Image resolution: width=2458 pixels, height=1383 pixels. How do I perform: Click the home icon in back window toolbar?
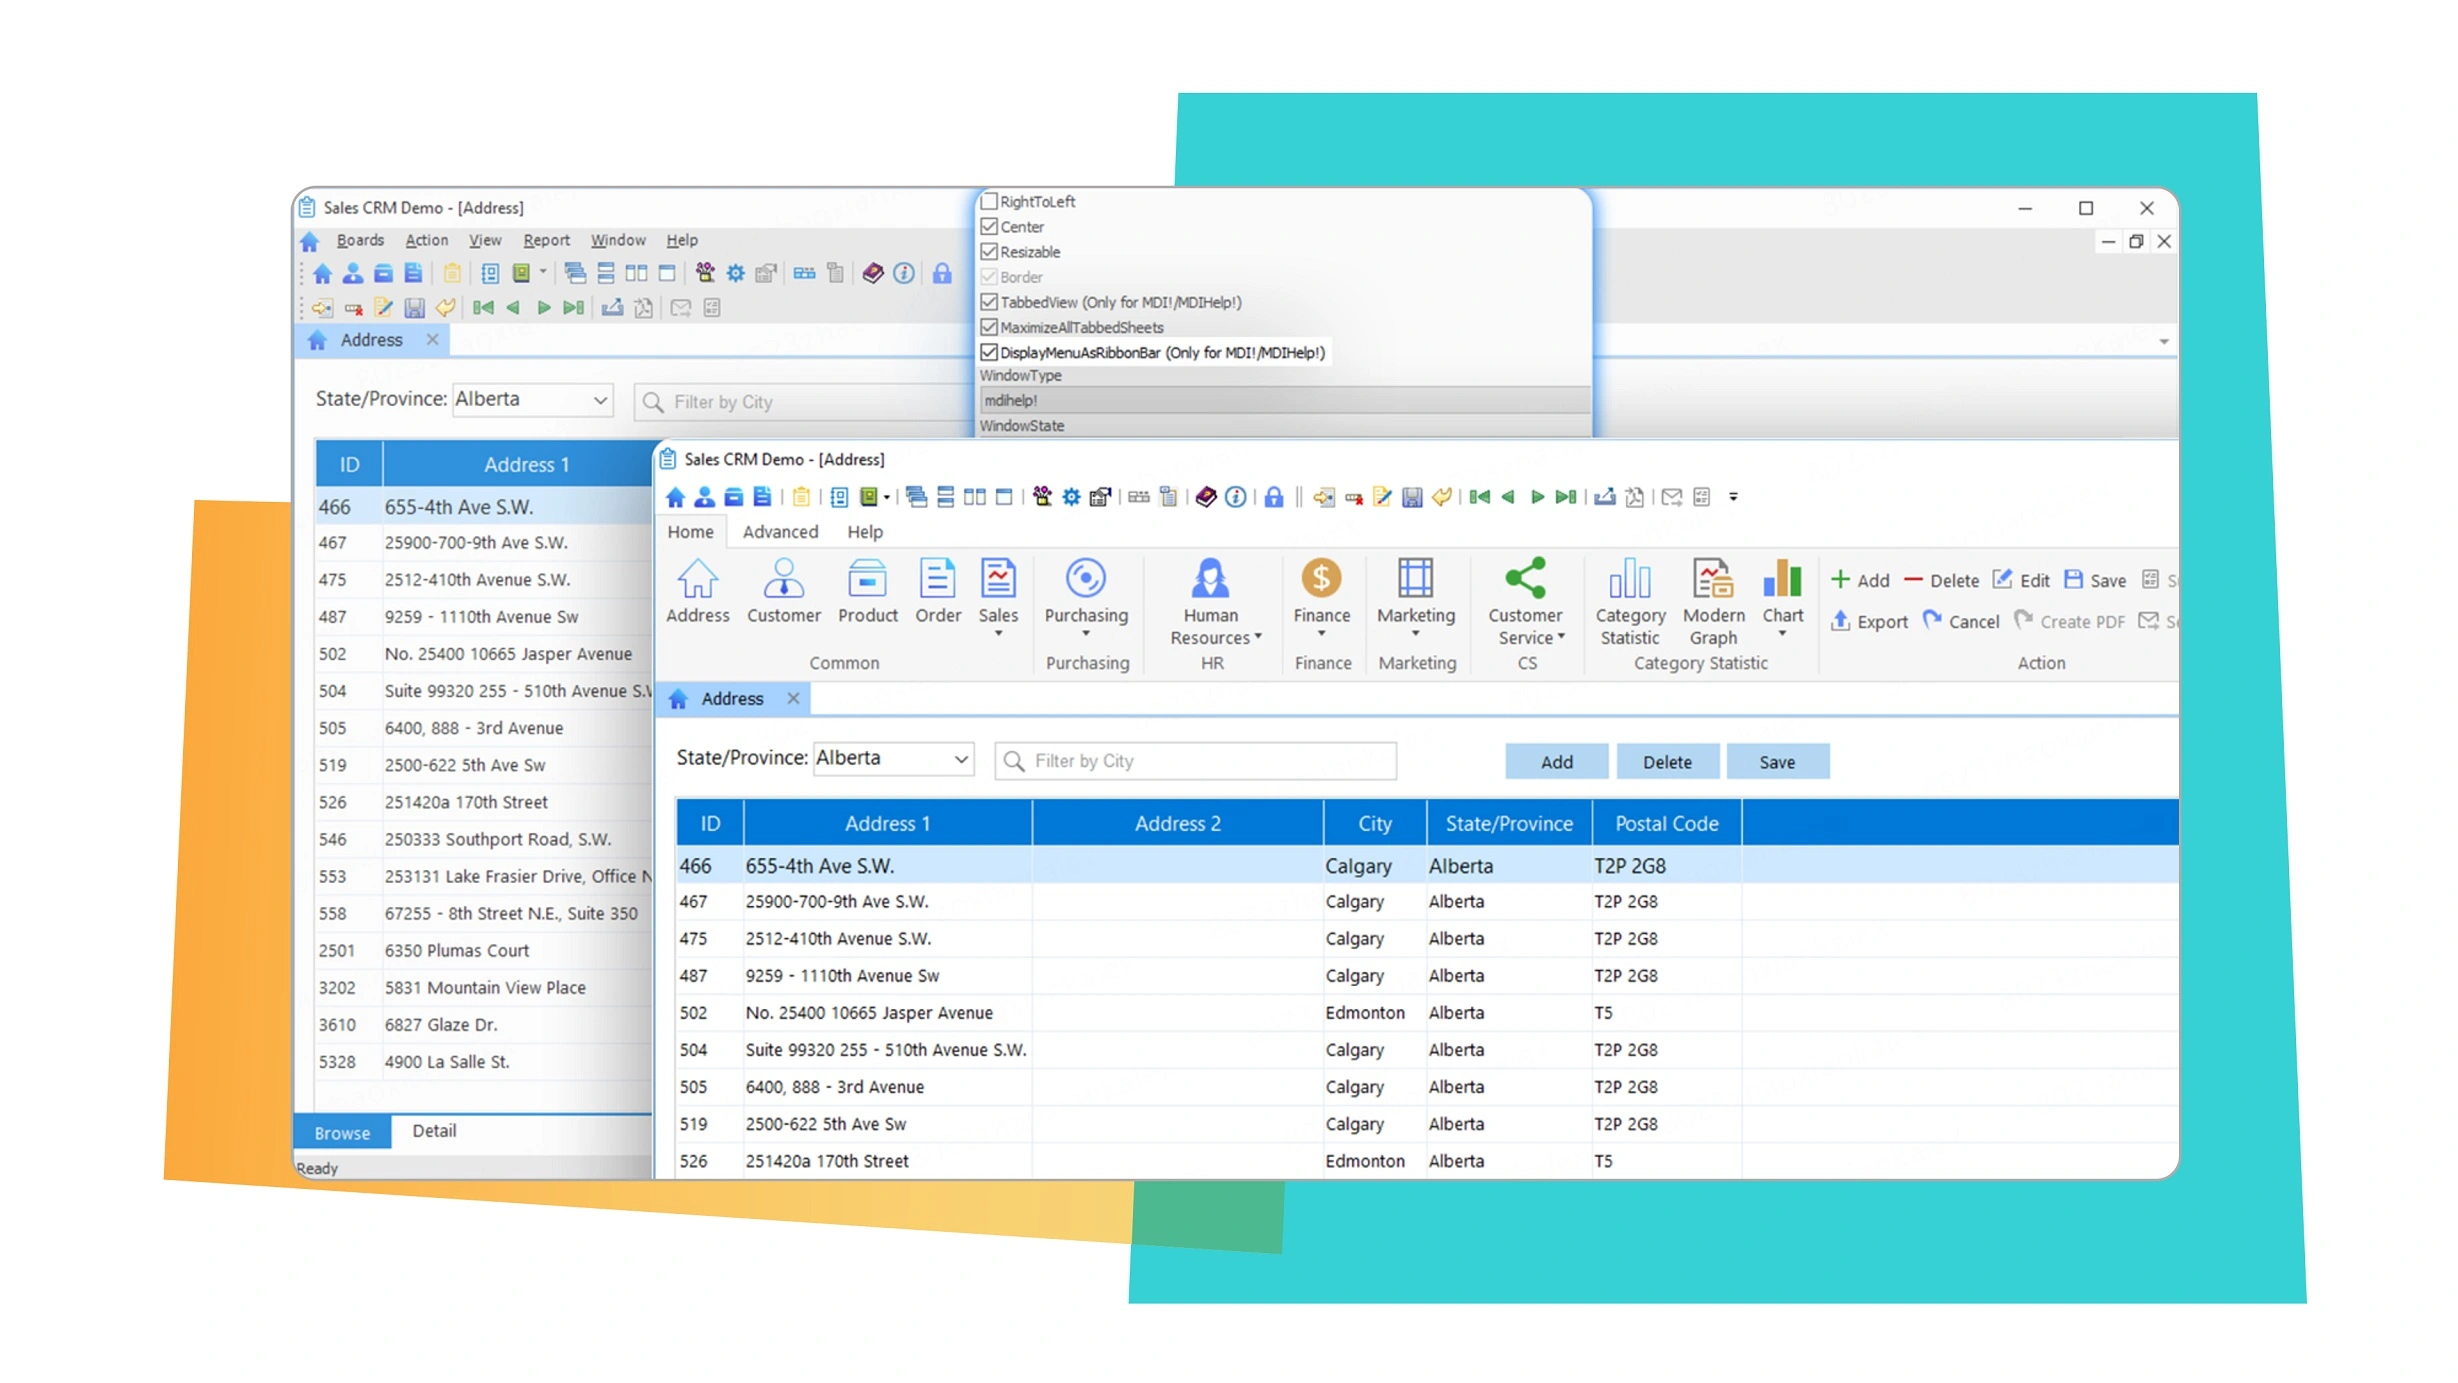322,273
